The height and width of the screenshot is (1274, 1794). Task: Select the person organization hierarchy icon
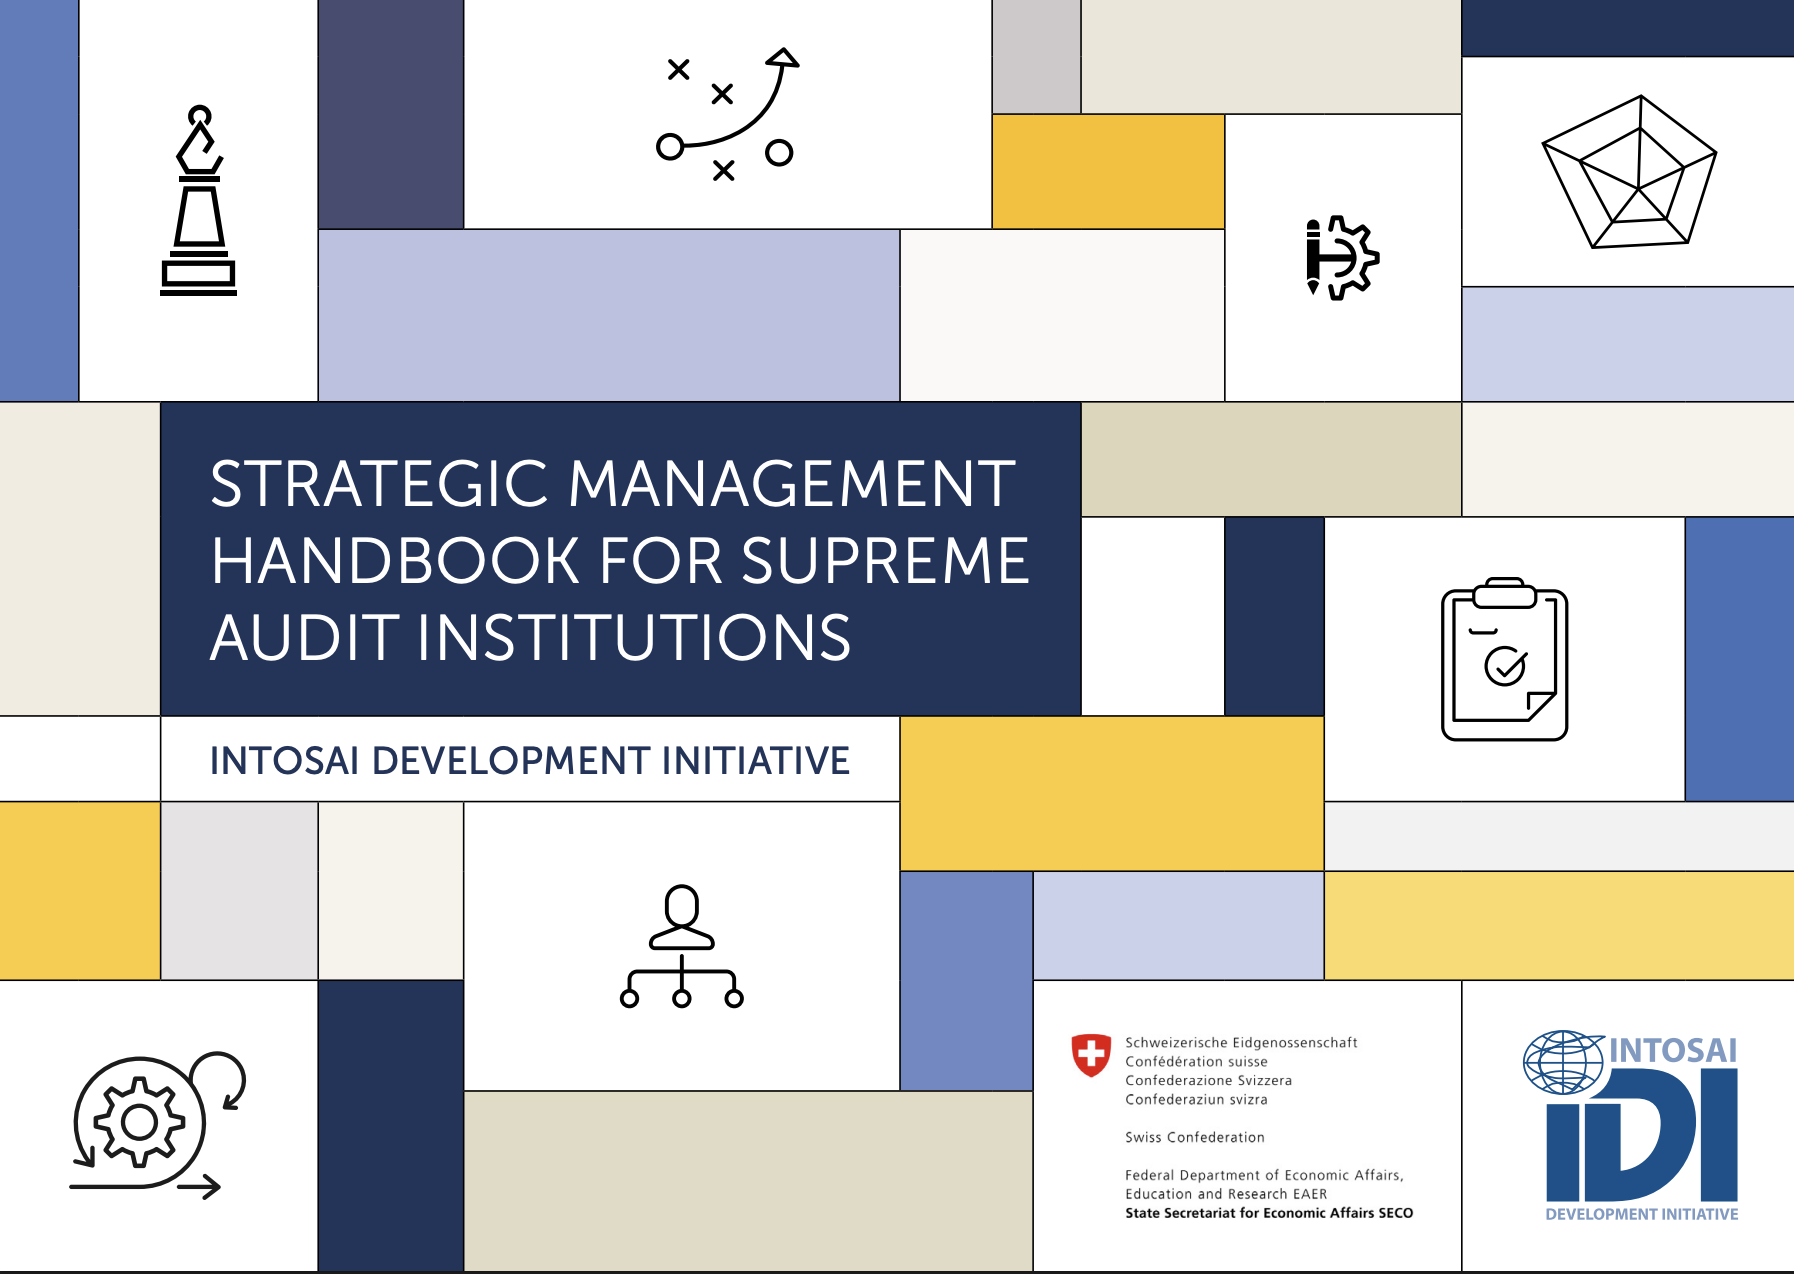pos(682,946)
